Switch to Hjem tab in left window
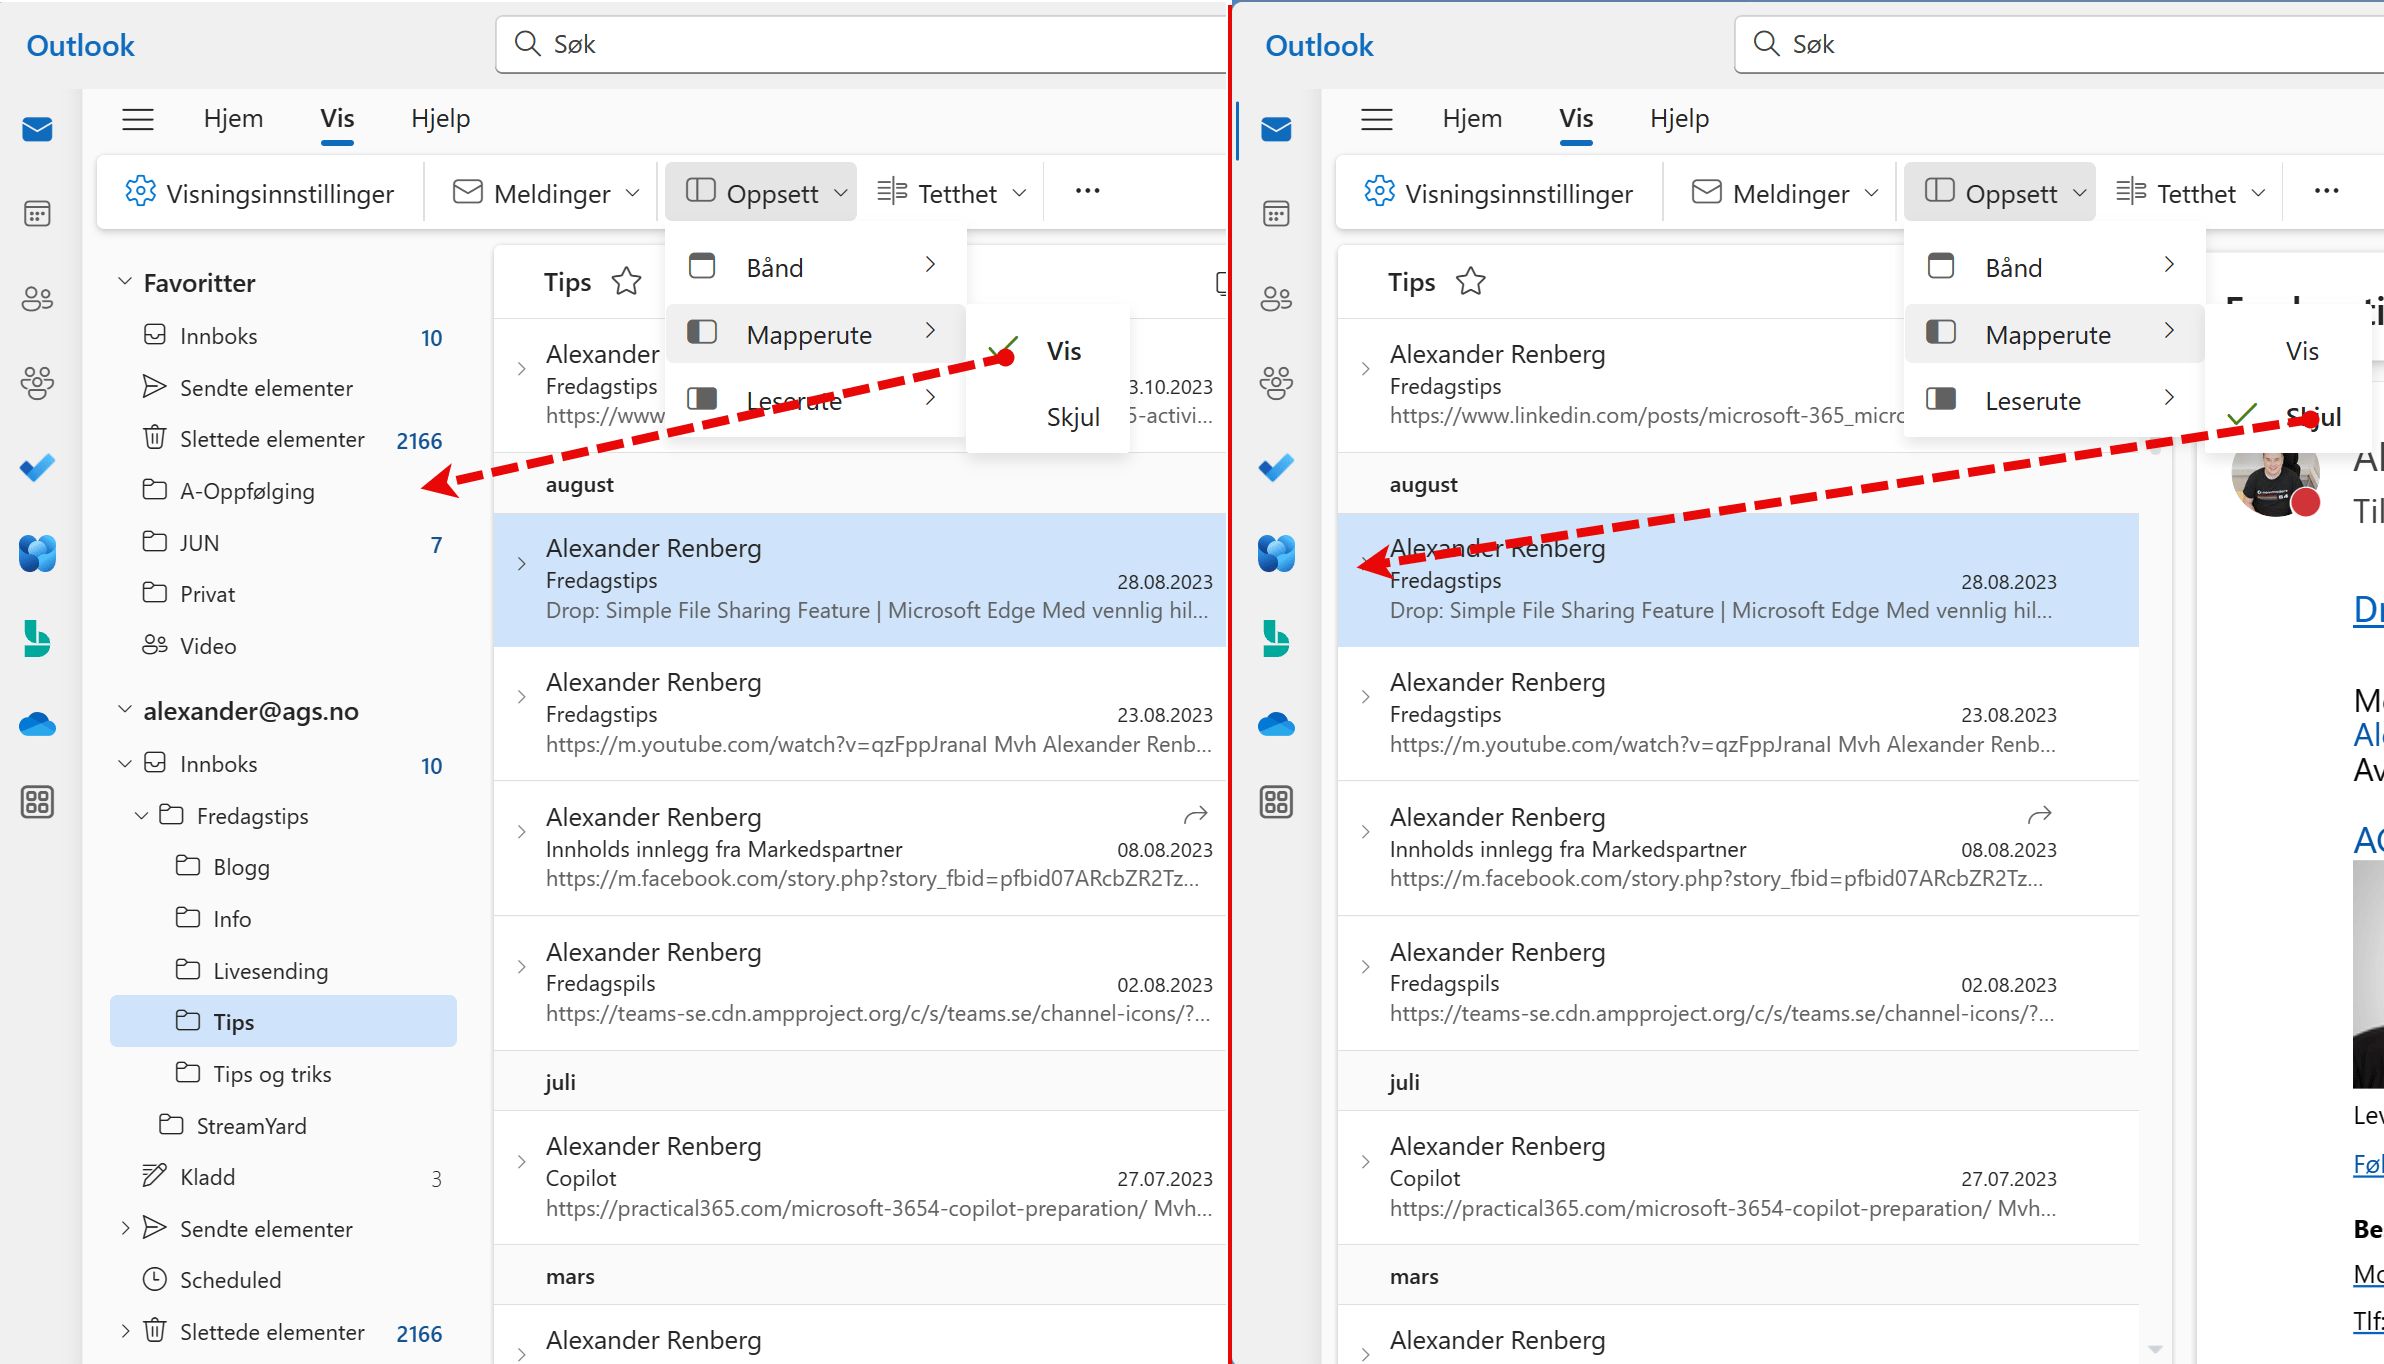 pyautogui.click(x=233, y=119)
